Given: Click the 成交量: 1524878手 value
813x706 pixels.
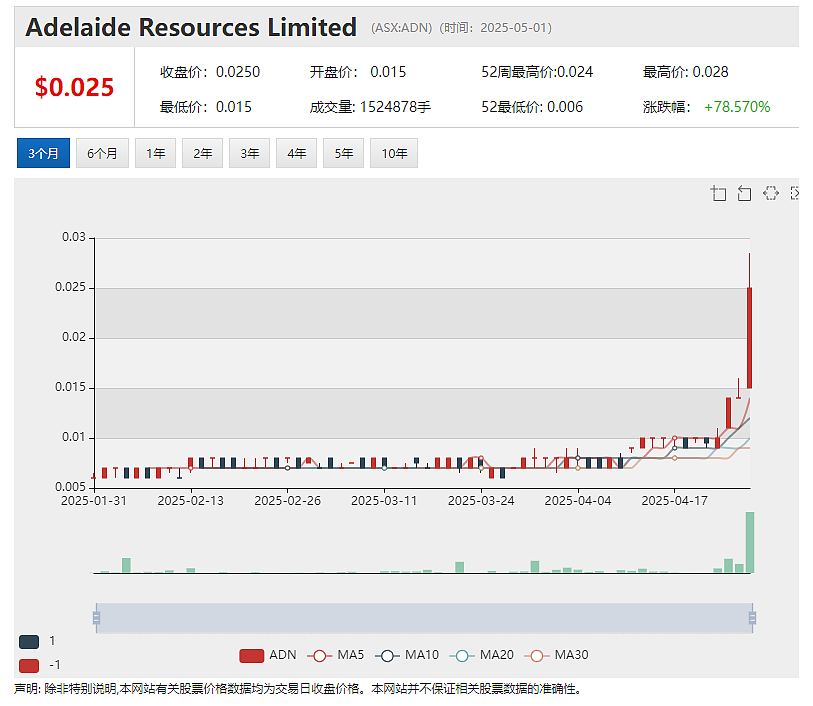Looking at the screenshot, I should 370,107.
